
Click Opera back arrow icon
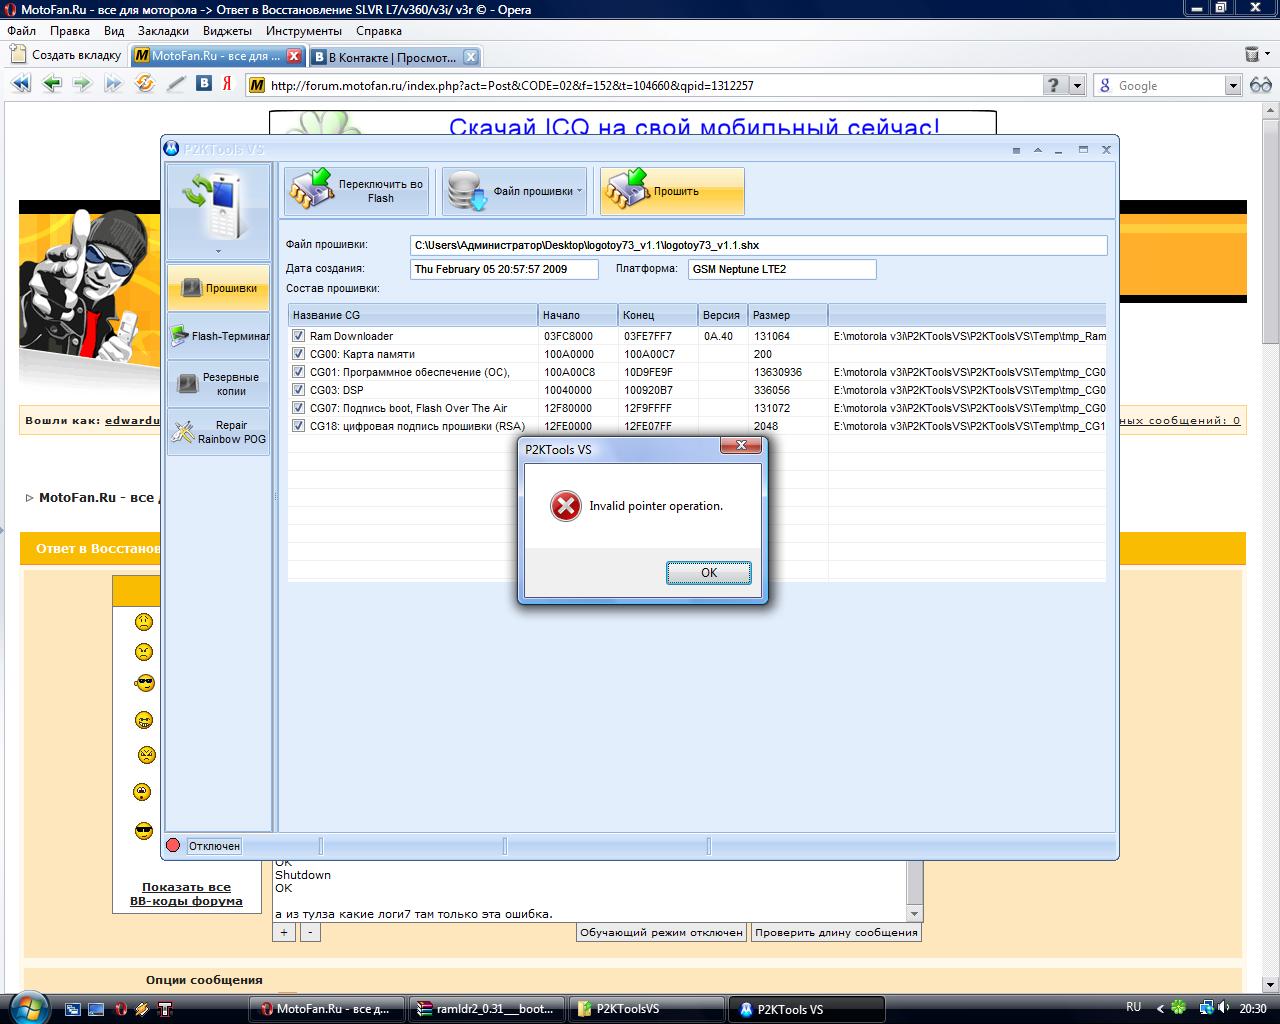point(52,85)
